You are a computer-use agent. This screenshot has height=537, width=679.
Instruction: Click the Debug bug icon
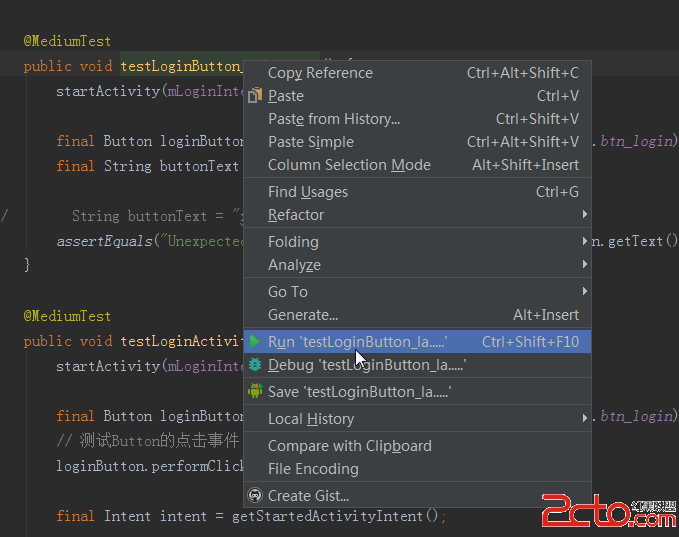click(255, 365)
